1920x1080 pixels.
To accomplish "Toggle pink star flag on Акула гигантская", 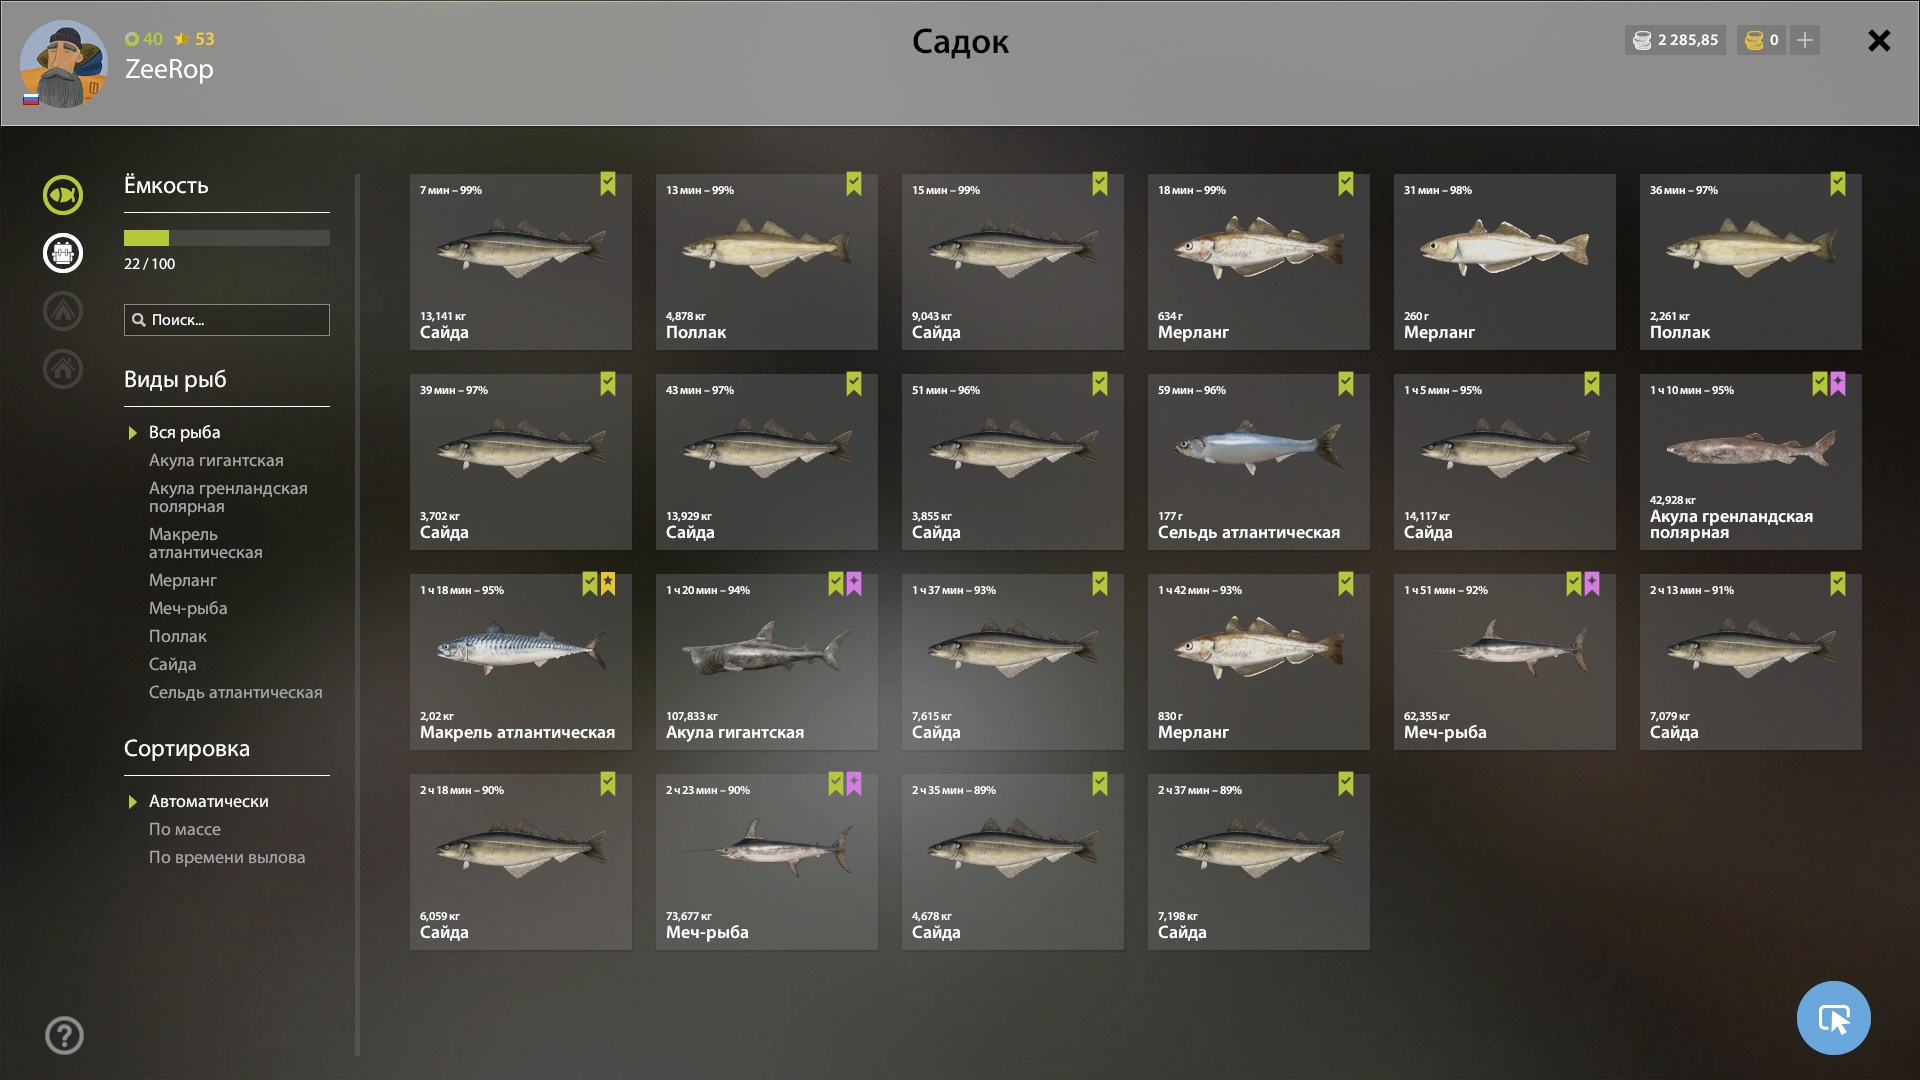I will click(x=854, y=584).
